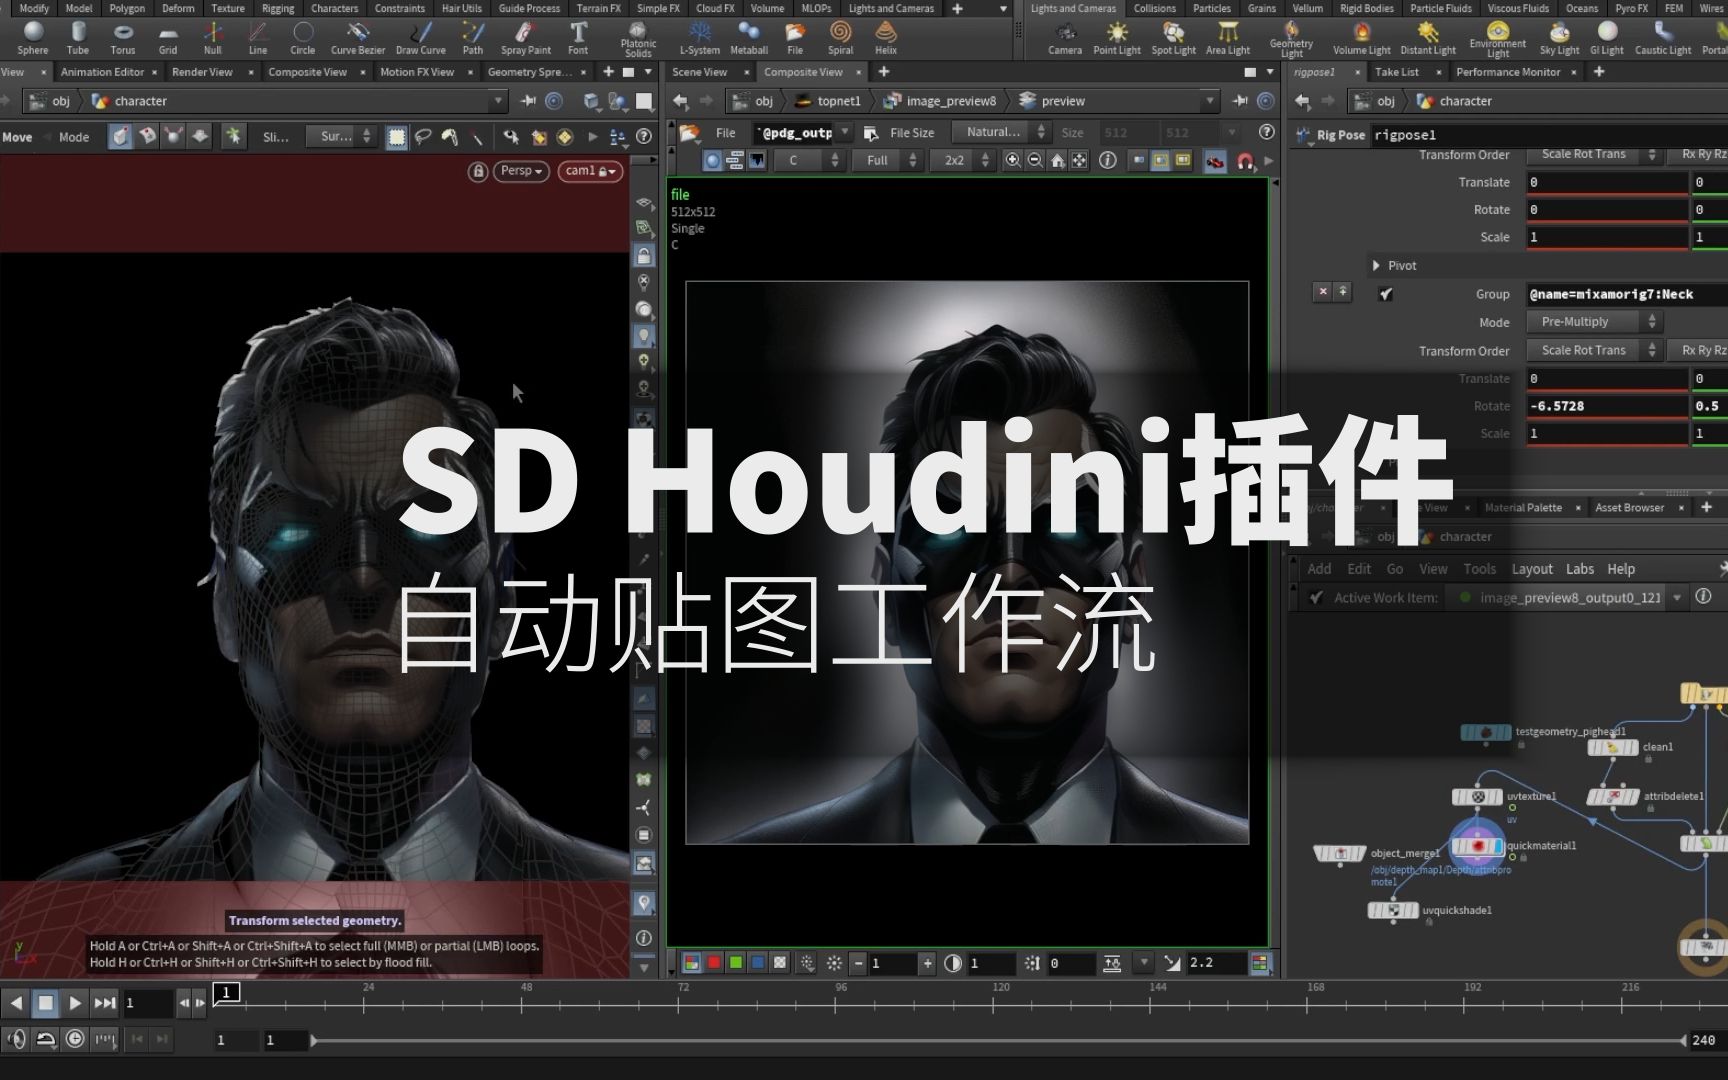The image size is (1728, 1080).
Task: Select the Metaball shelf tool
Action: [748, 38]
